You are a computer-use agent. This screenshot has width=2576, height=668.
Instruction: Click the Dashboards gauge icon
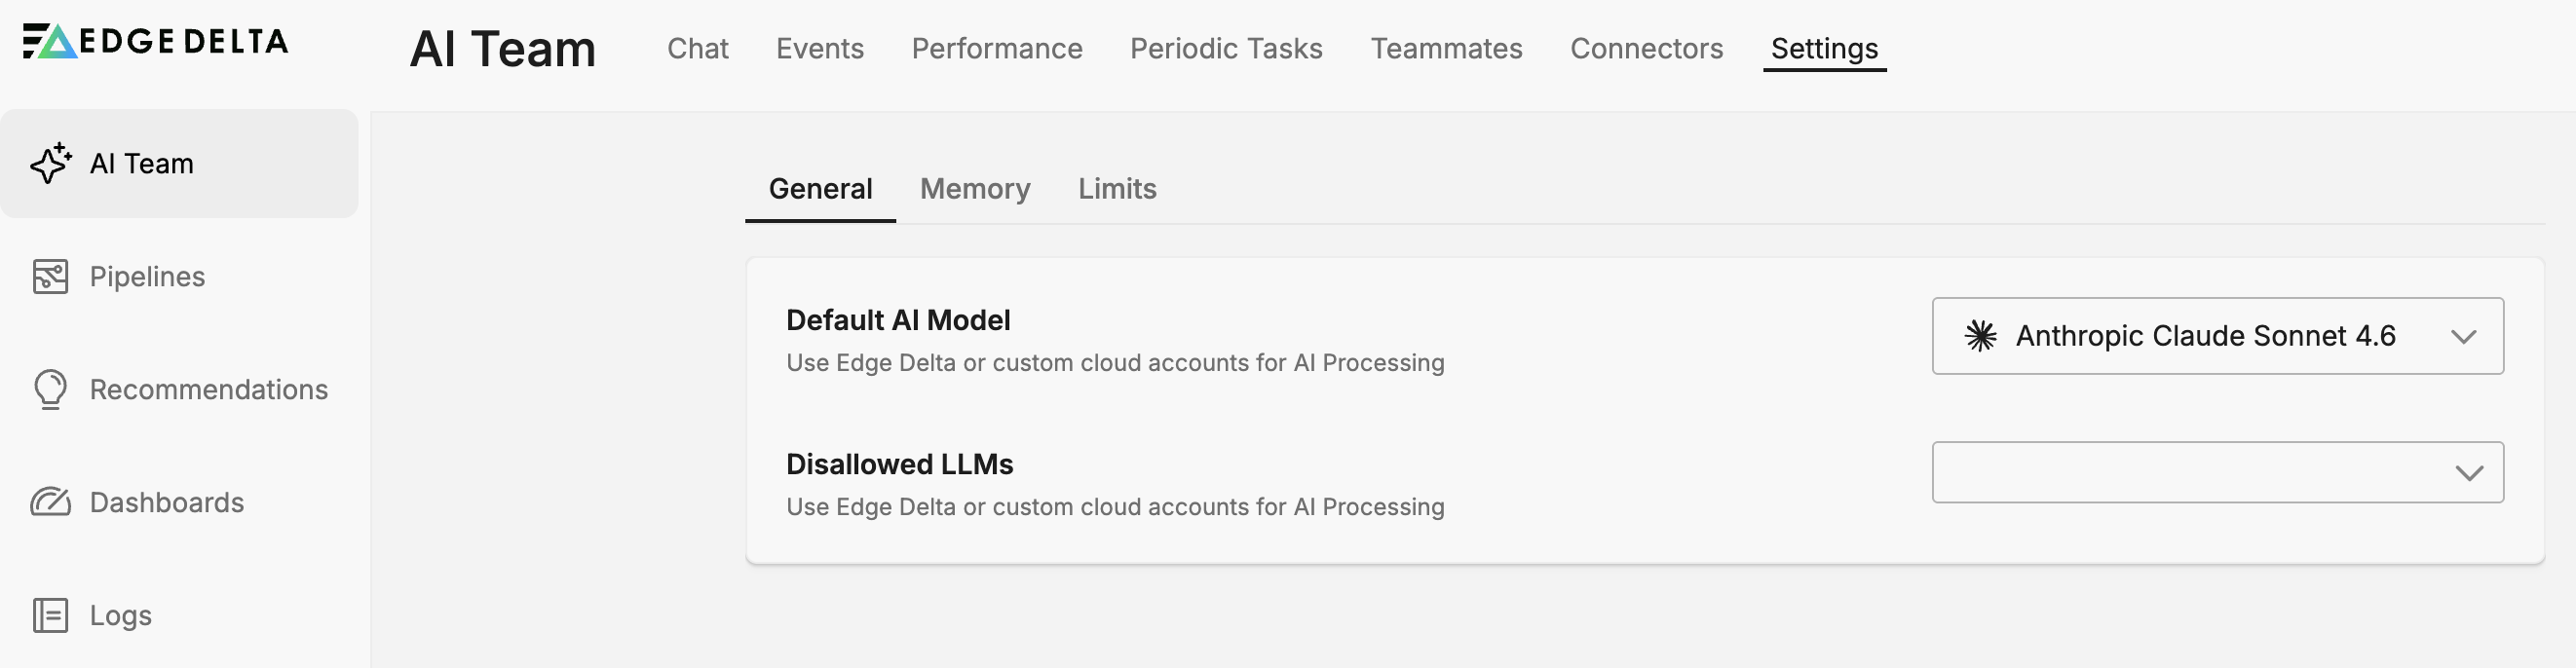(x=50, y=502)
